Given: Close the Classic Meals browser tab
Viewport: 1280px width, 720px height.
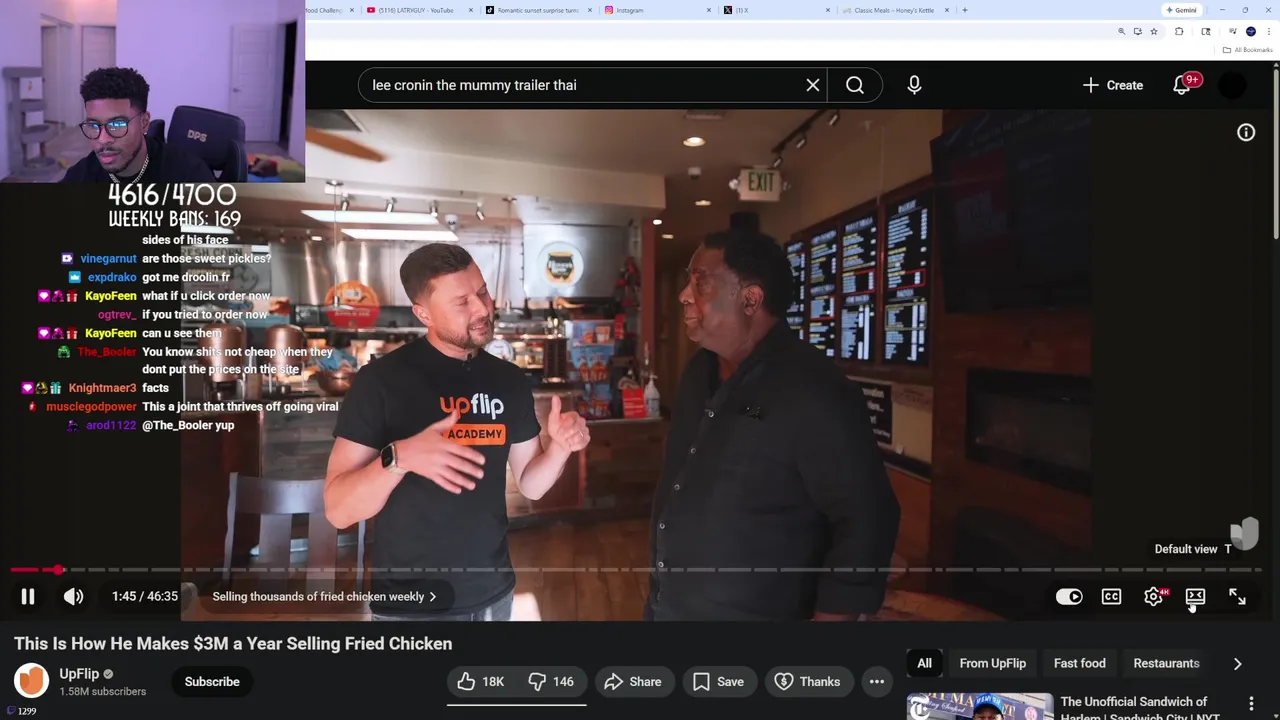Looking at the screenshot, I should (948, 10).
